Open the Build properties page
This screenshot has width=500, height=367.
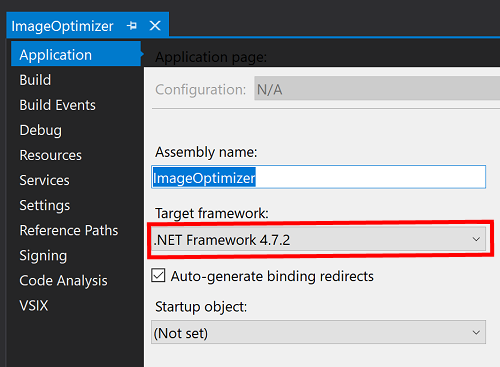(35, 80)
